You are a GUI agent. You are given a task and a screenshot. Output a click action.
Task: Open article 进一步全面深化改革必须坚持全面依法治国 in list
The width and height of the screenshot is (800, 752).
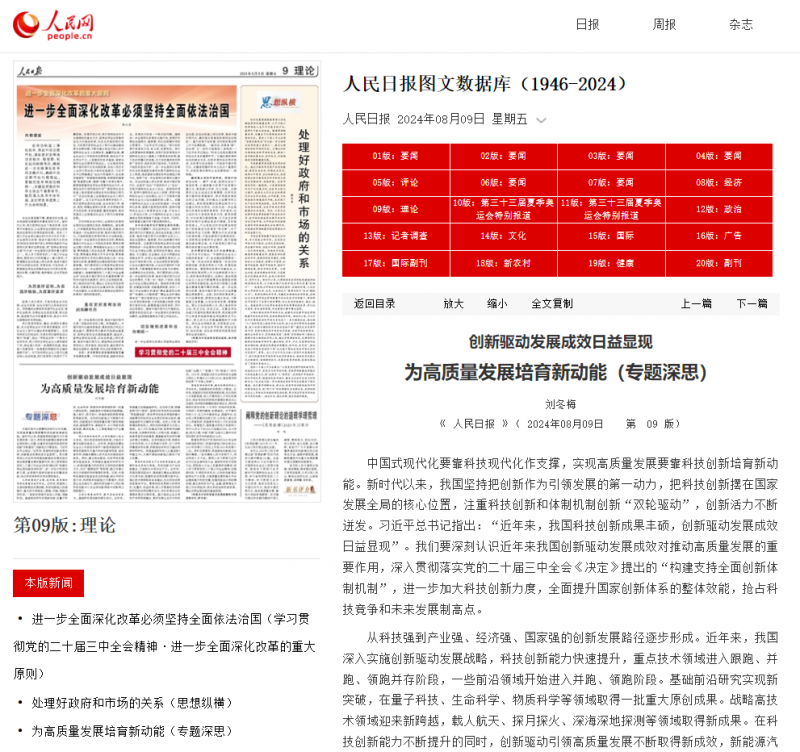pyautogui.click(x=166, y=646)
